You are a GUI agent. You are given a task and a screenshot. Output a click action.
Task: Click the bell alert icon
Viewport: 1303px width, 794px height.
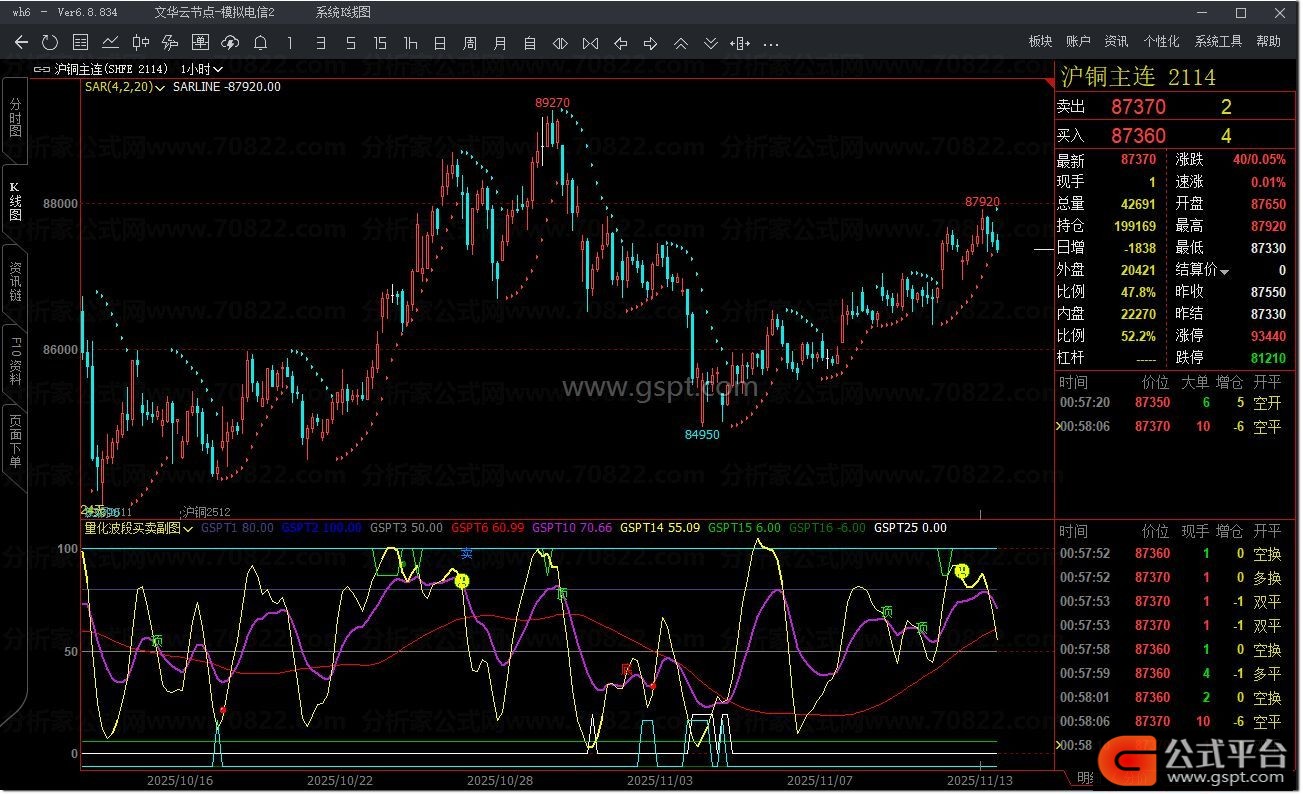[x=260, y=42]
